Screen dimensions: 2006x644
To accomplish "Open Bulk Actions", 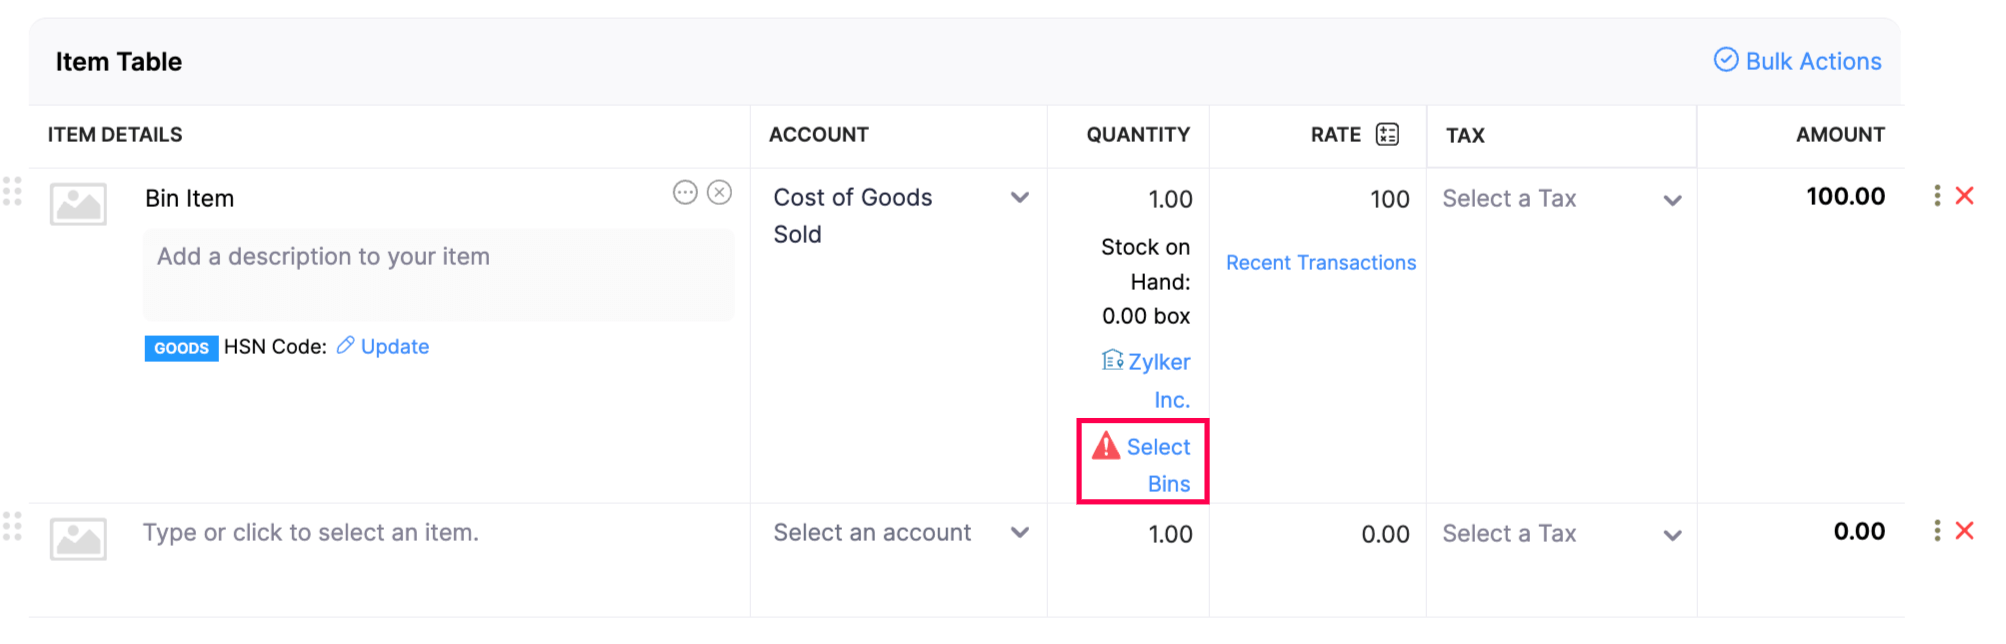I will coord(1798,61).
